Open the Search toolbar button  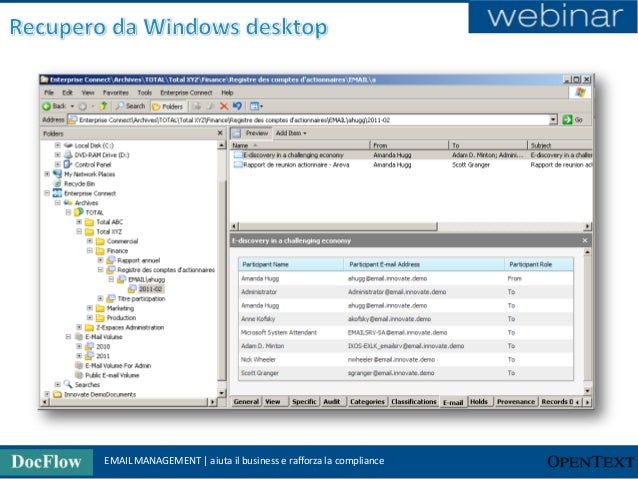[130, 106]
